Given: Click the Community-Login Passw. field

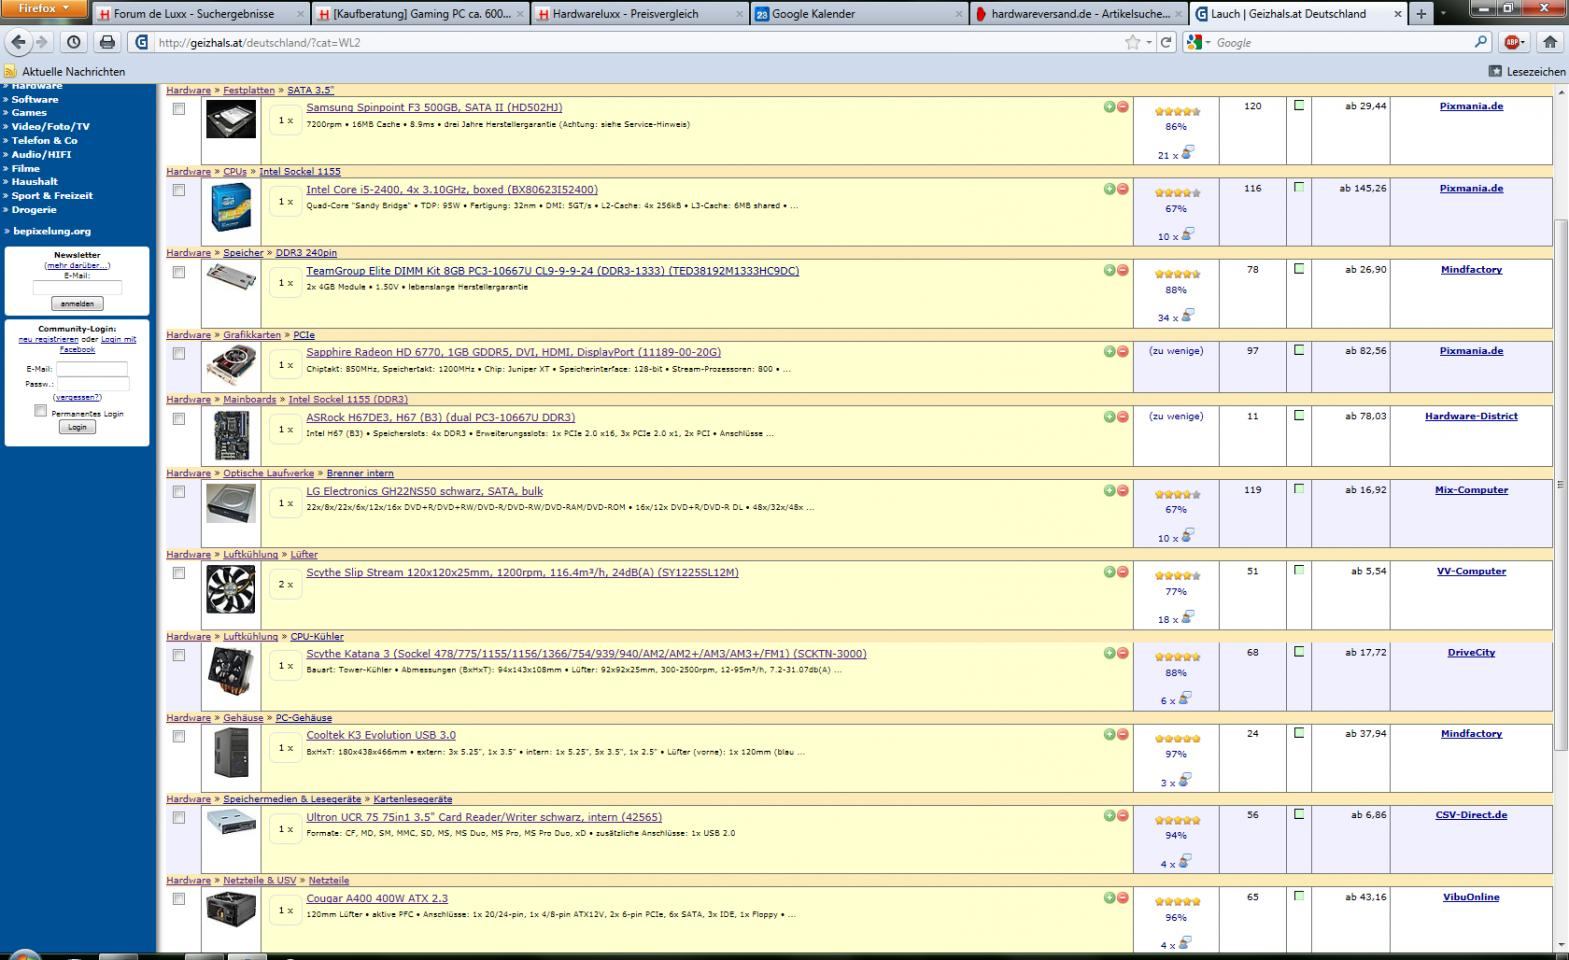Looking at the screenshot, I should coord(93,384).
